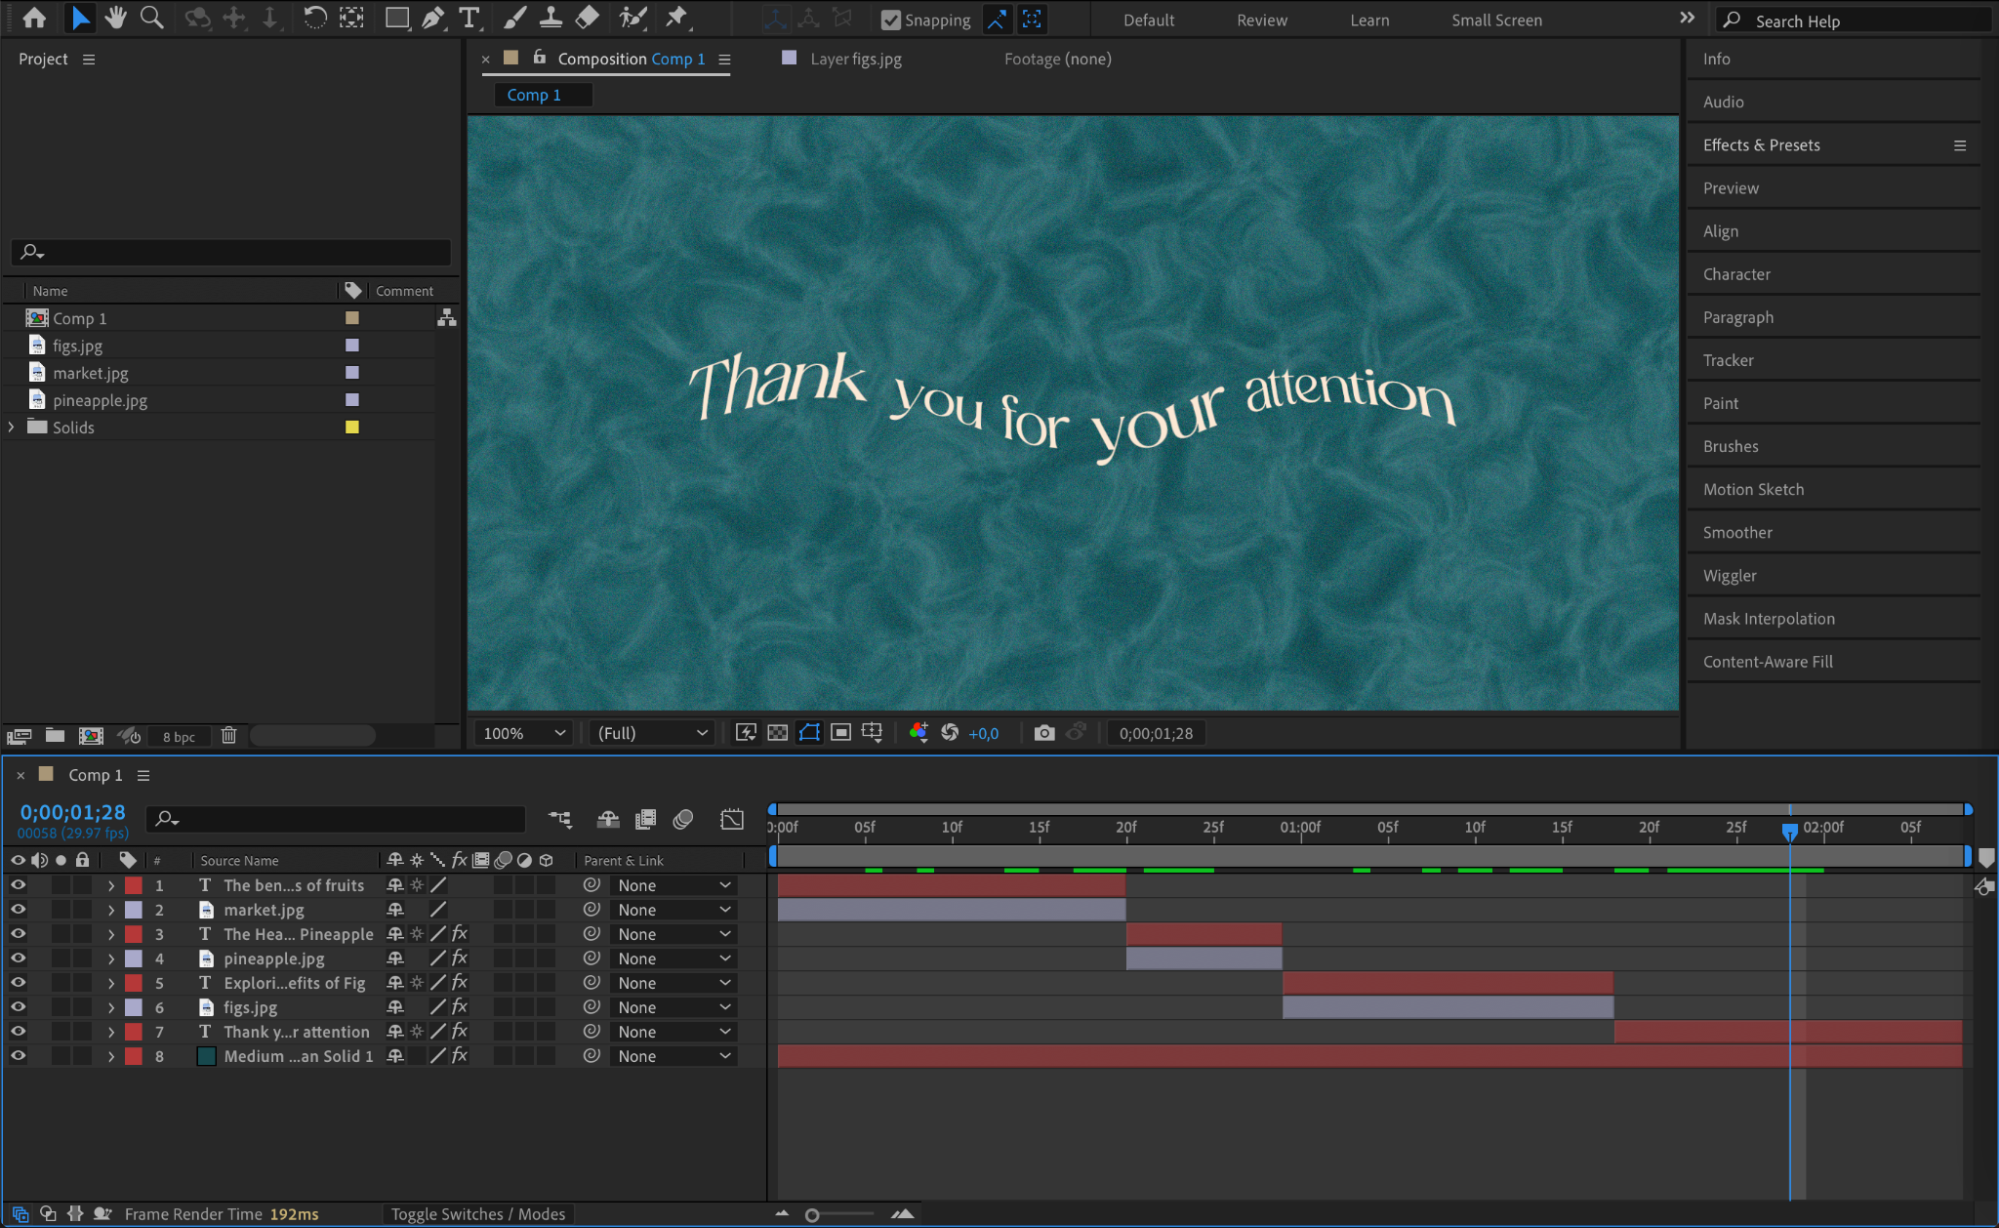Click Toggle Switches / Modes button
The image size is (1999, 1228).
[x=478, y=1214]
